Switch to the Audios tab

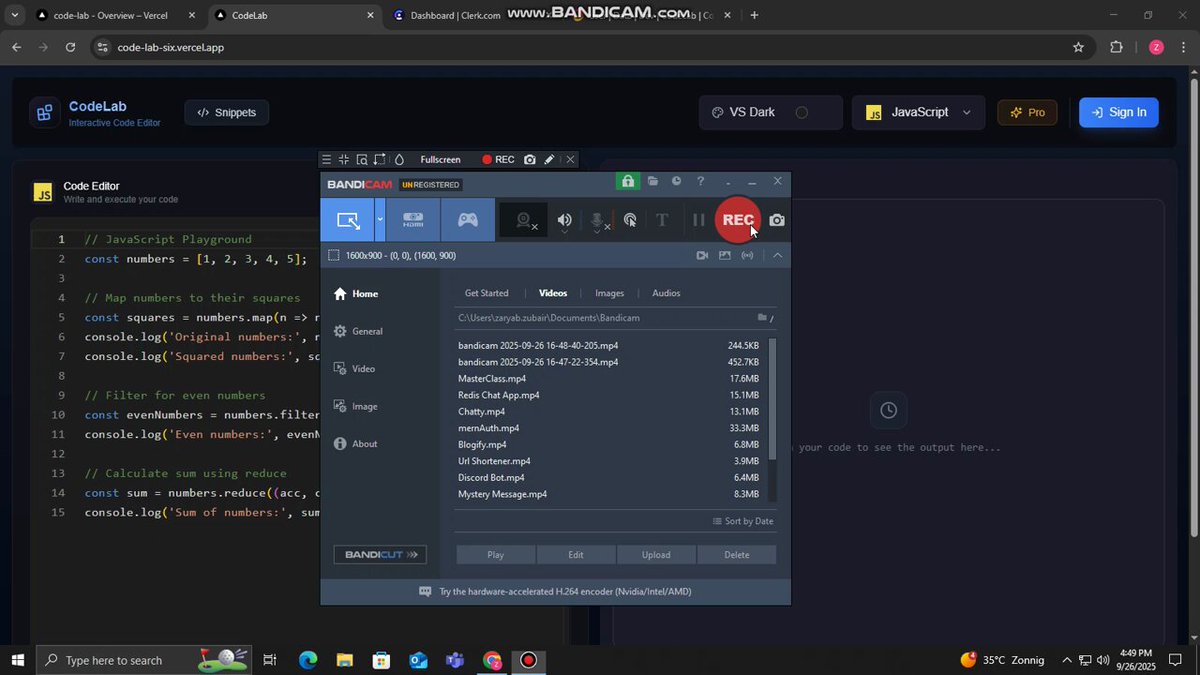(x=666, y=293)
